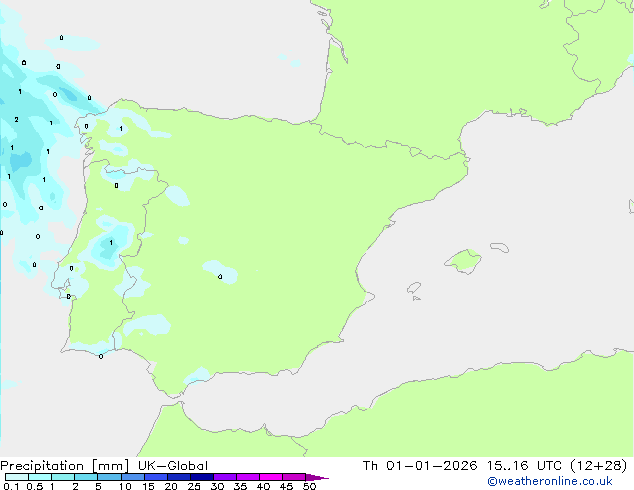Image resolution: width=634 pixels, height=490 pixels.
Task: Click the 5–10 mm legend color swatch
Action: tap(109, 477)
